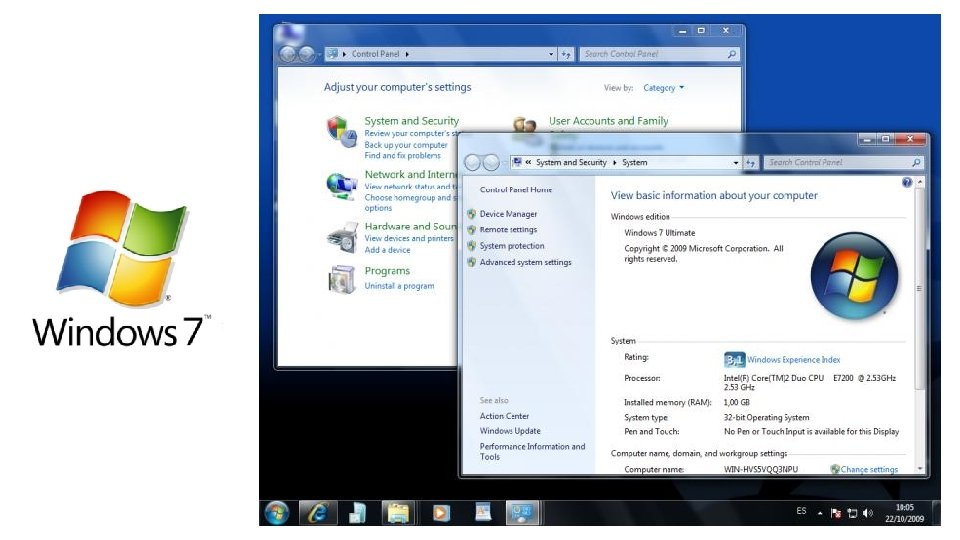Open User Accounts and Family category
Screen dimensions: 960x540
tap(609, 121)
